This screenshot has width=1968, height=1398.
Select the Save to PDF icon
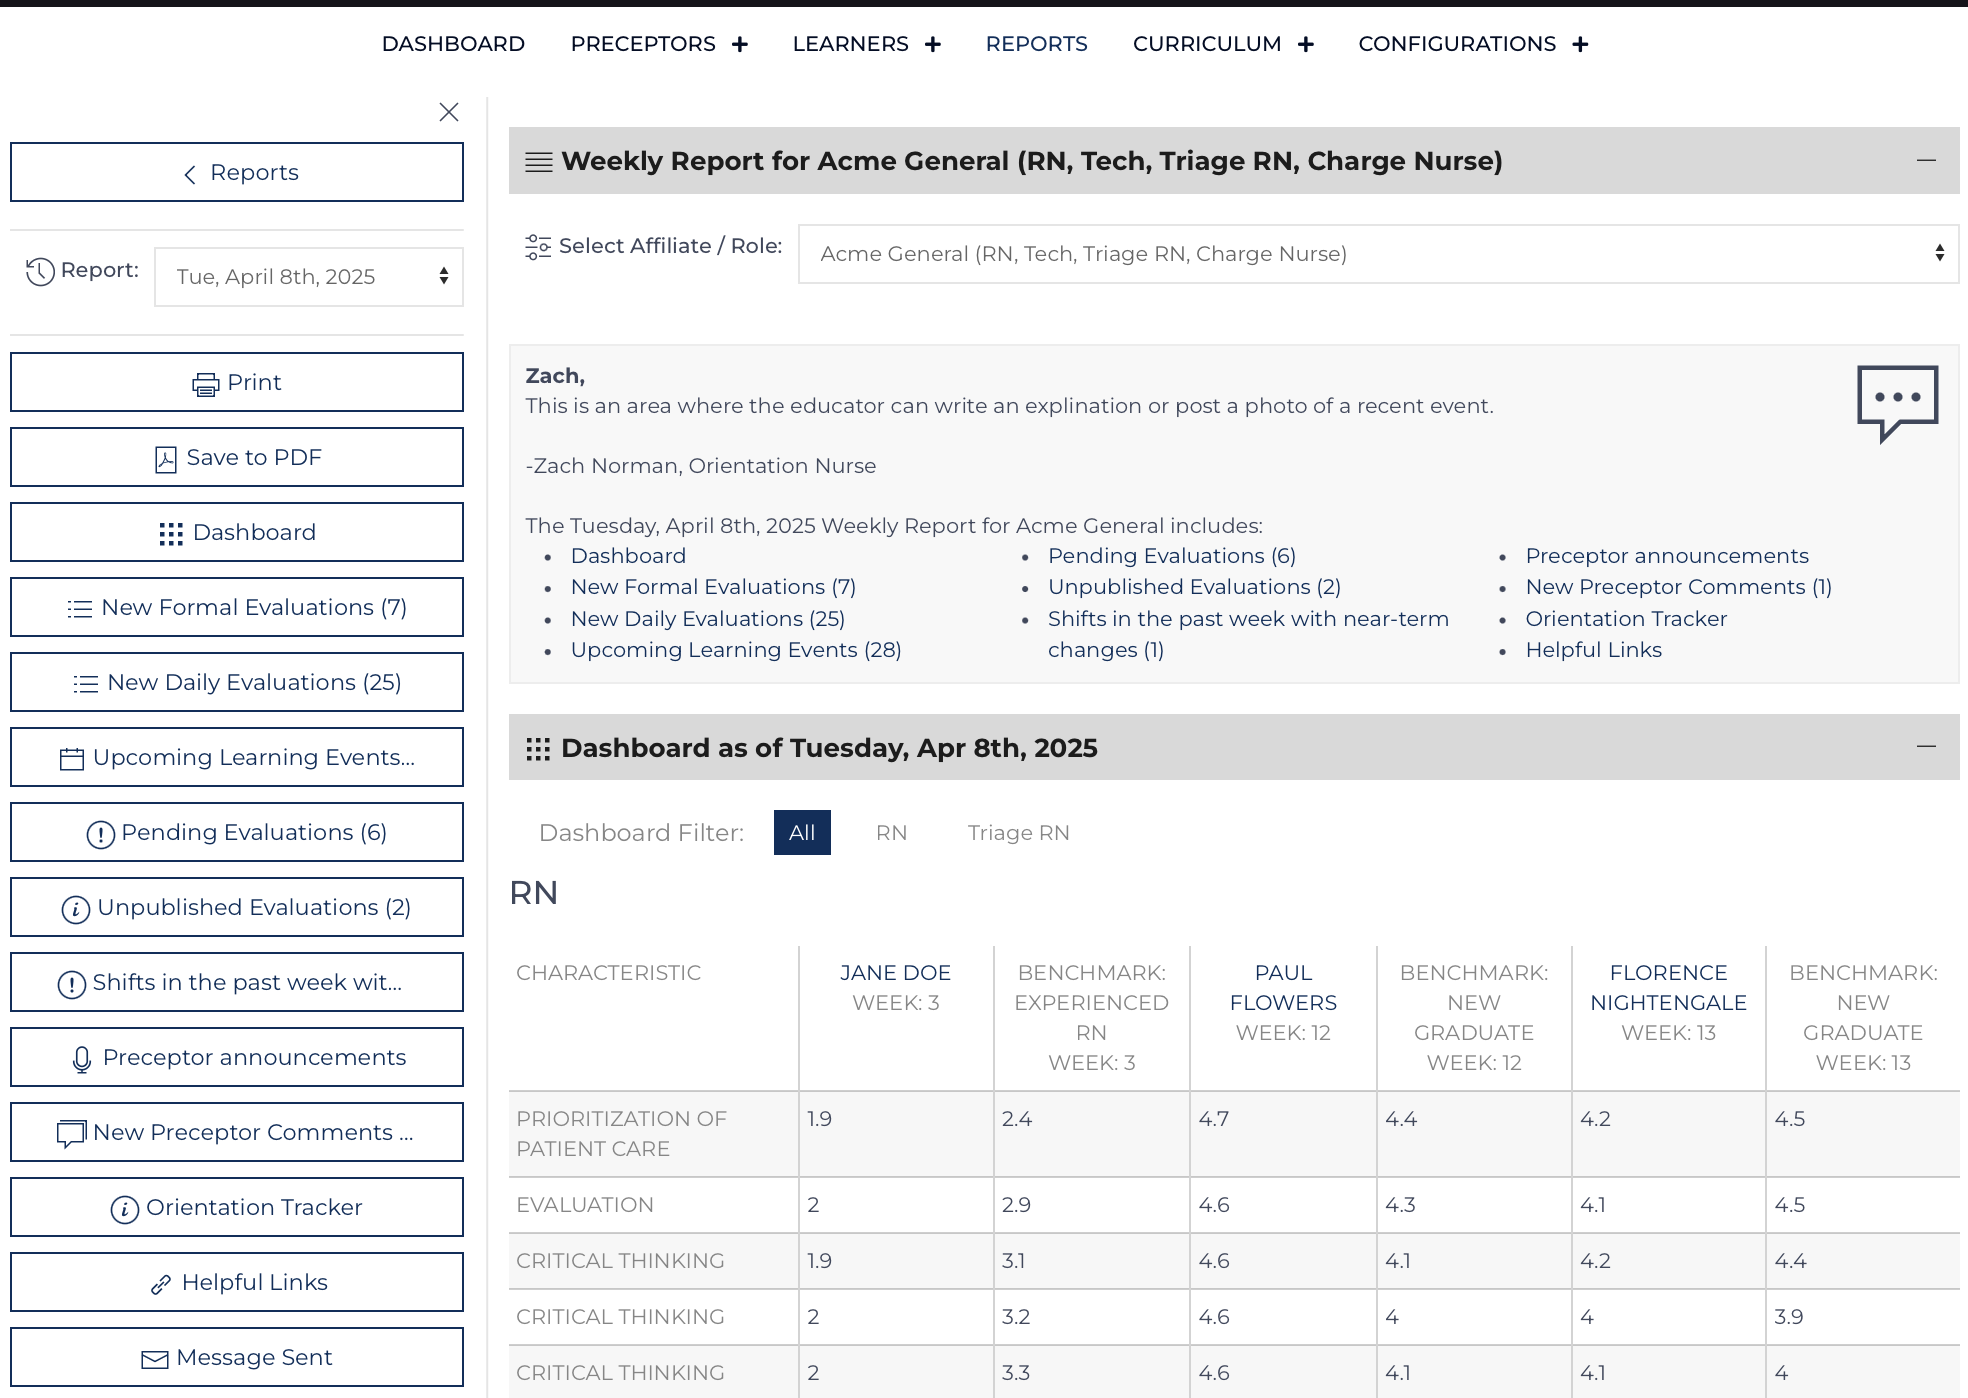point(168,457)
